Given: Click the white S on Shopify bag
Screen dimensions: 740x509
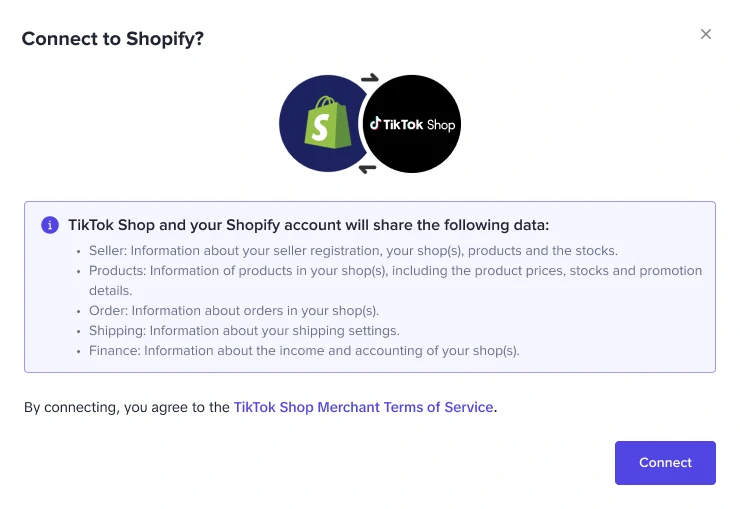Looking at the screenshot, I should tap(320, 127).
